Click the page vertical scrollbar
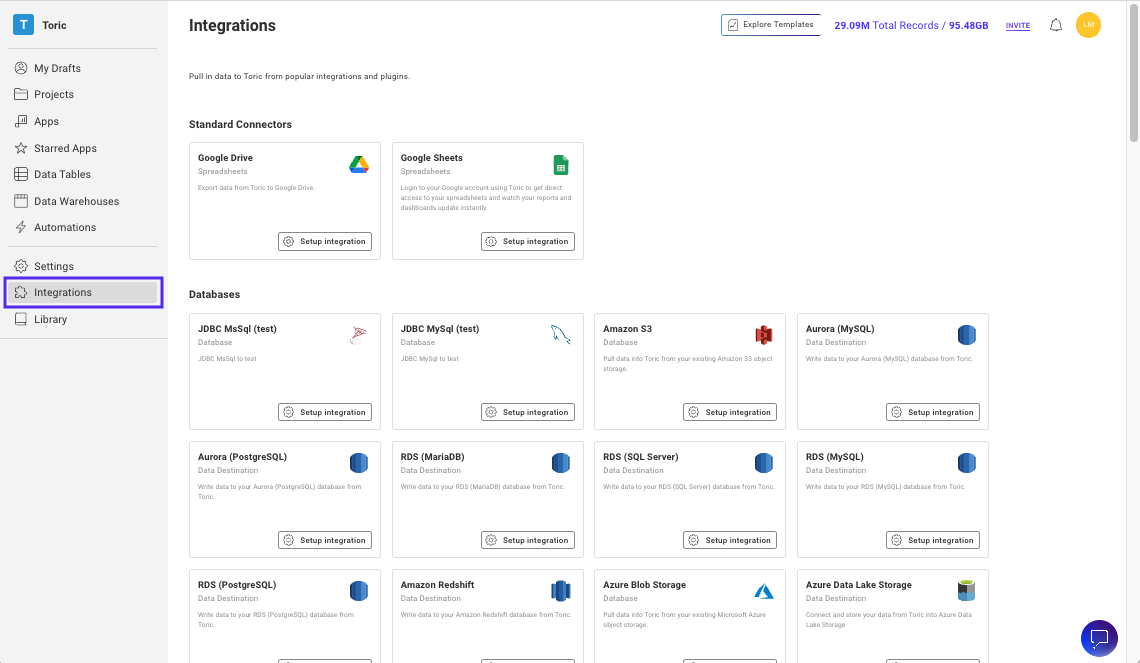Image resolution: width=1140 pixels, height=663 pixels. tap(1133, 73)
